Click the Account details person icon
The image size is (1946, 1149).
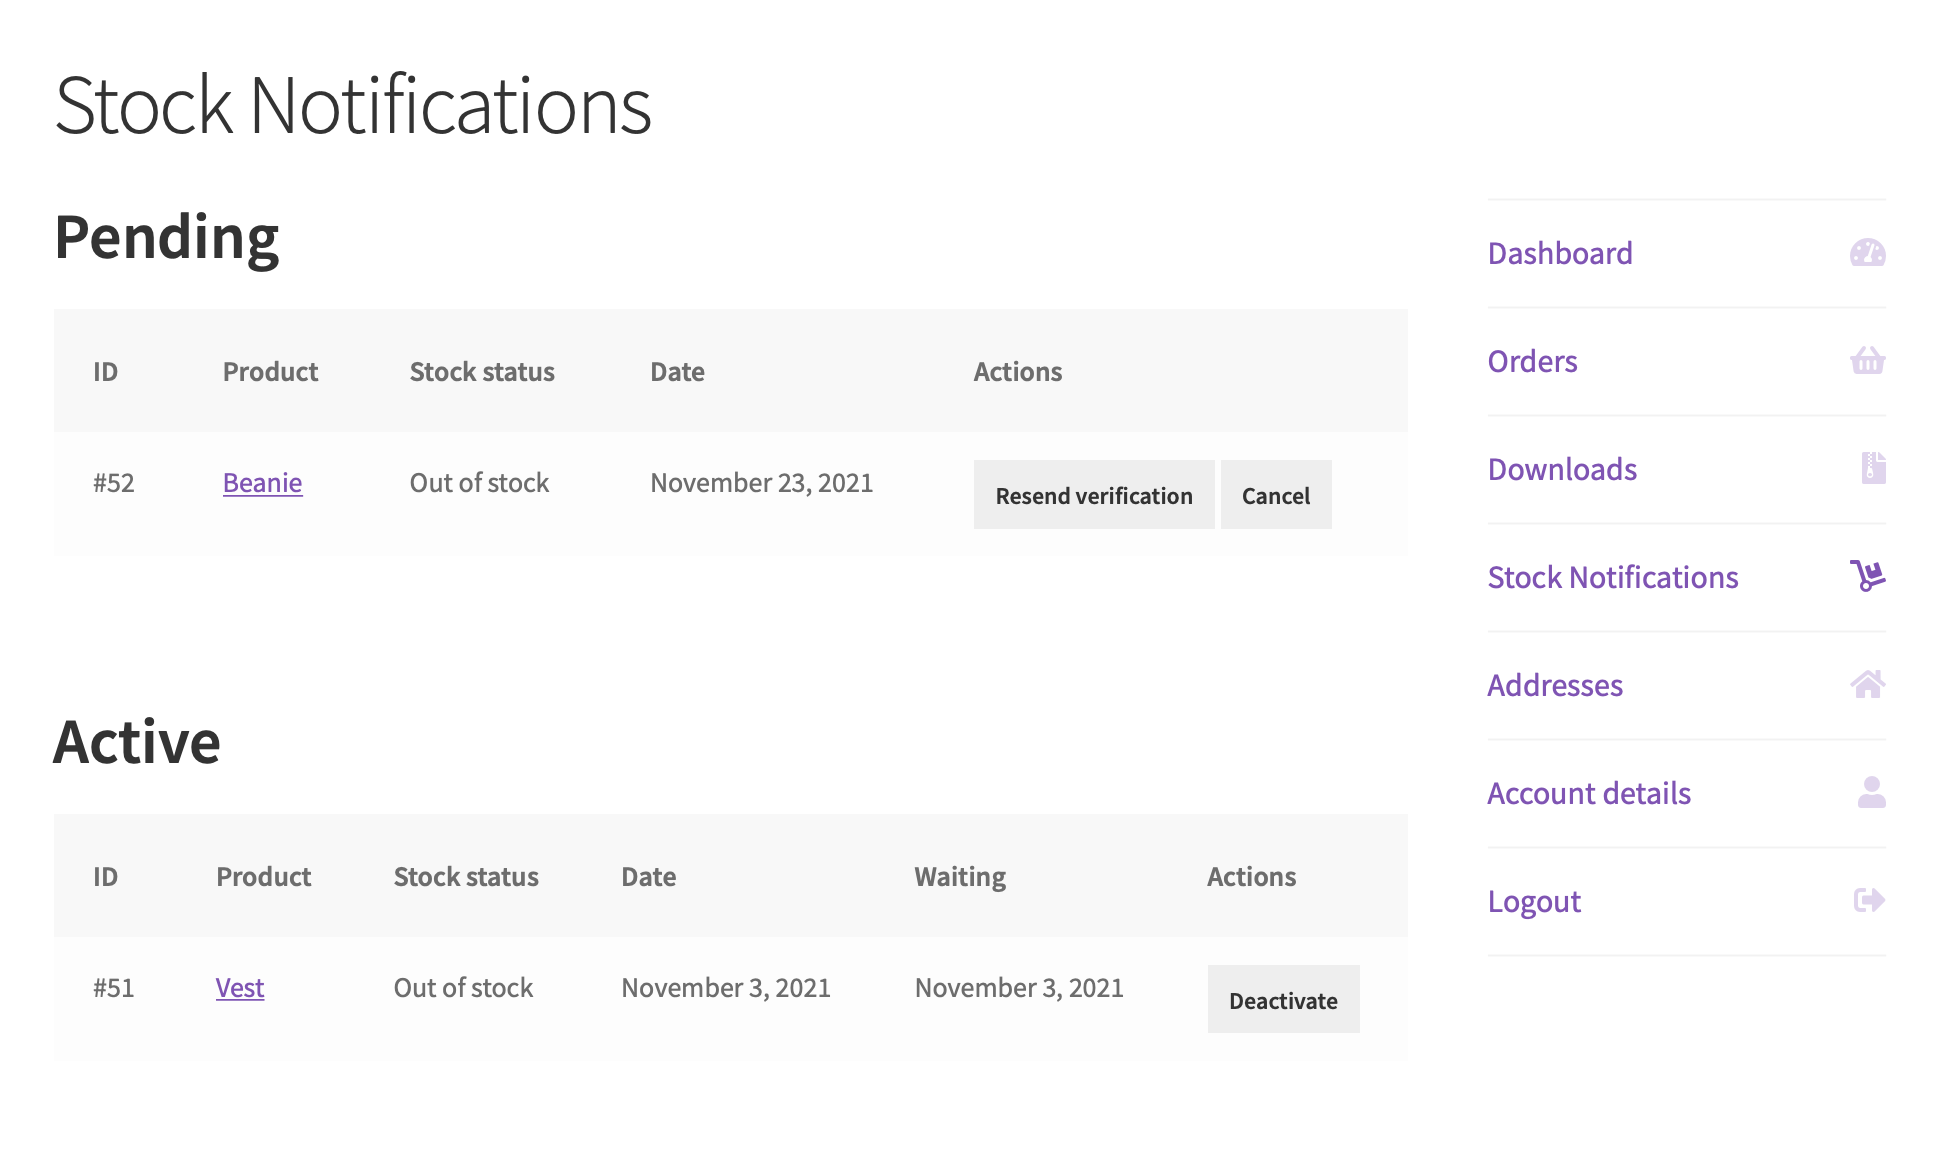pyautogui.click(x=1871, y=792)
